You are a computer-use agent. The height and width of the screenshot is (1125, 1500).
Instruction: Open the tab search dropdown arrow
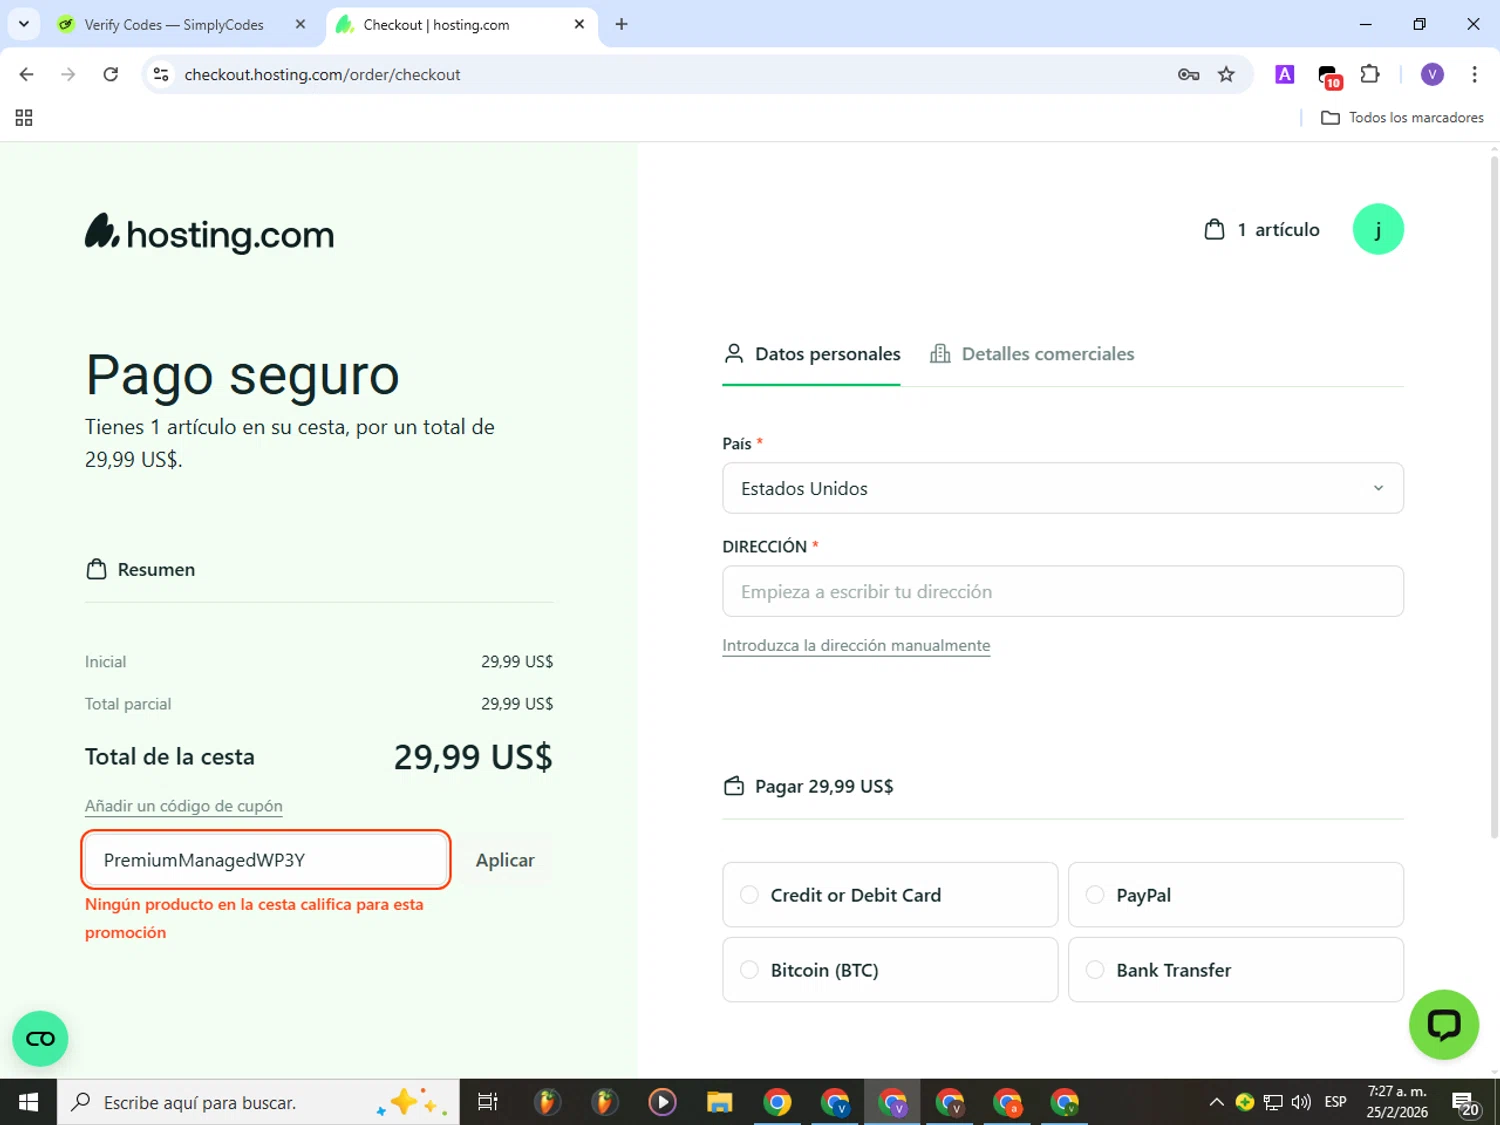24,24
